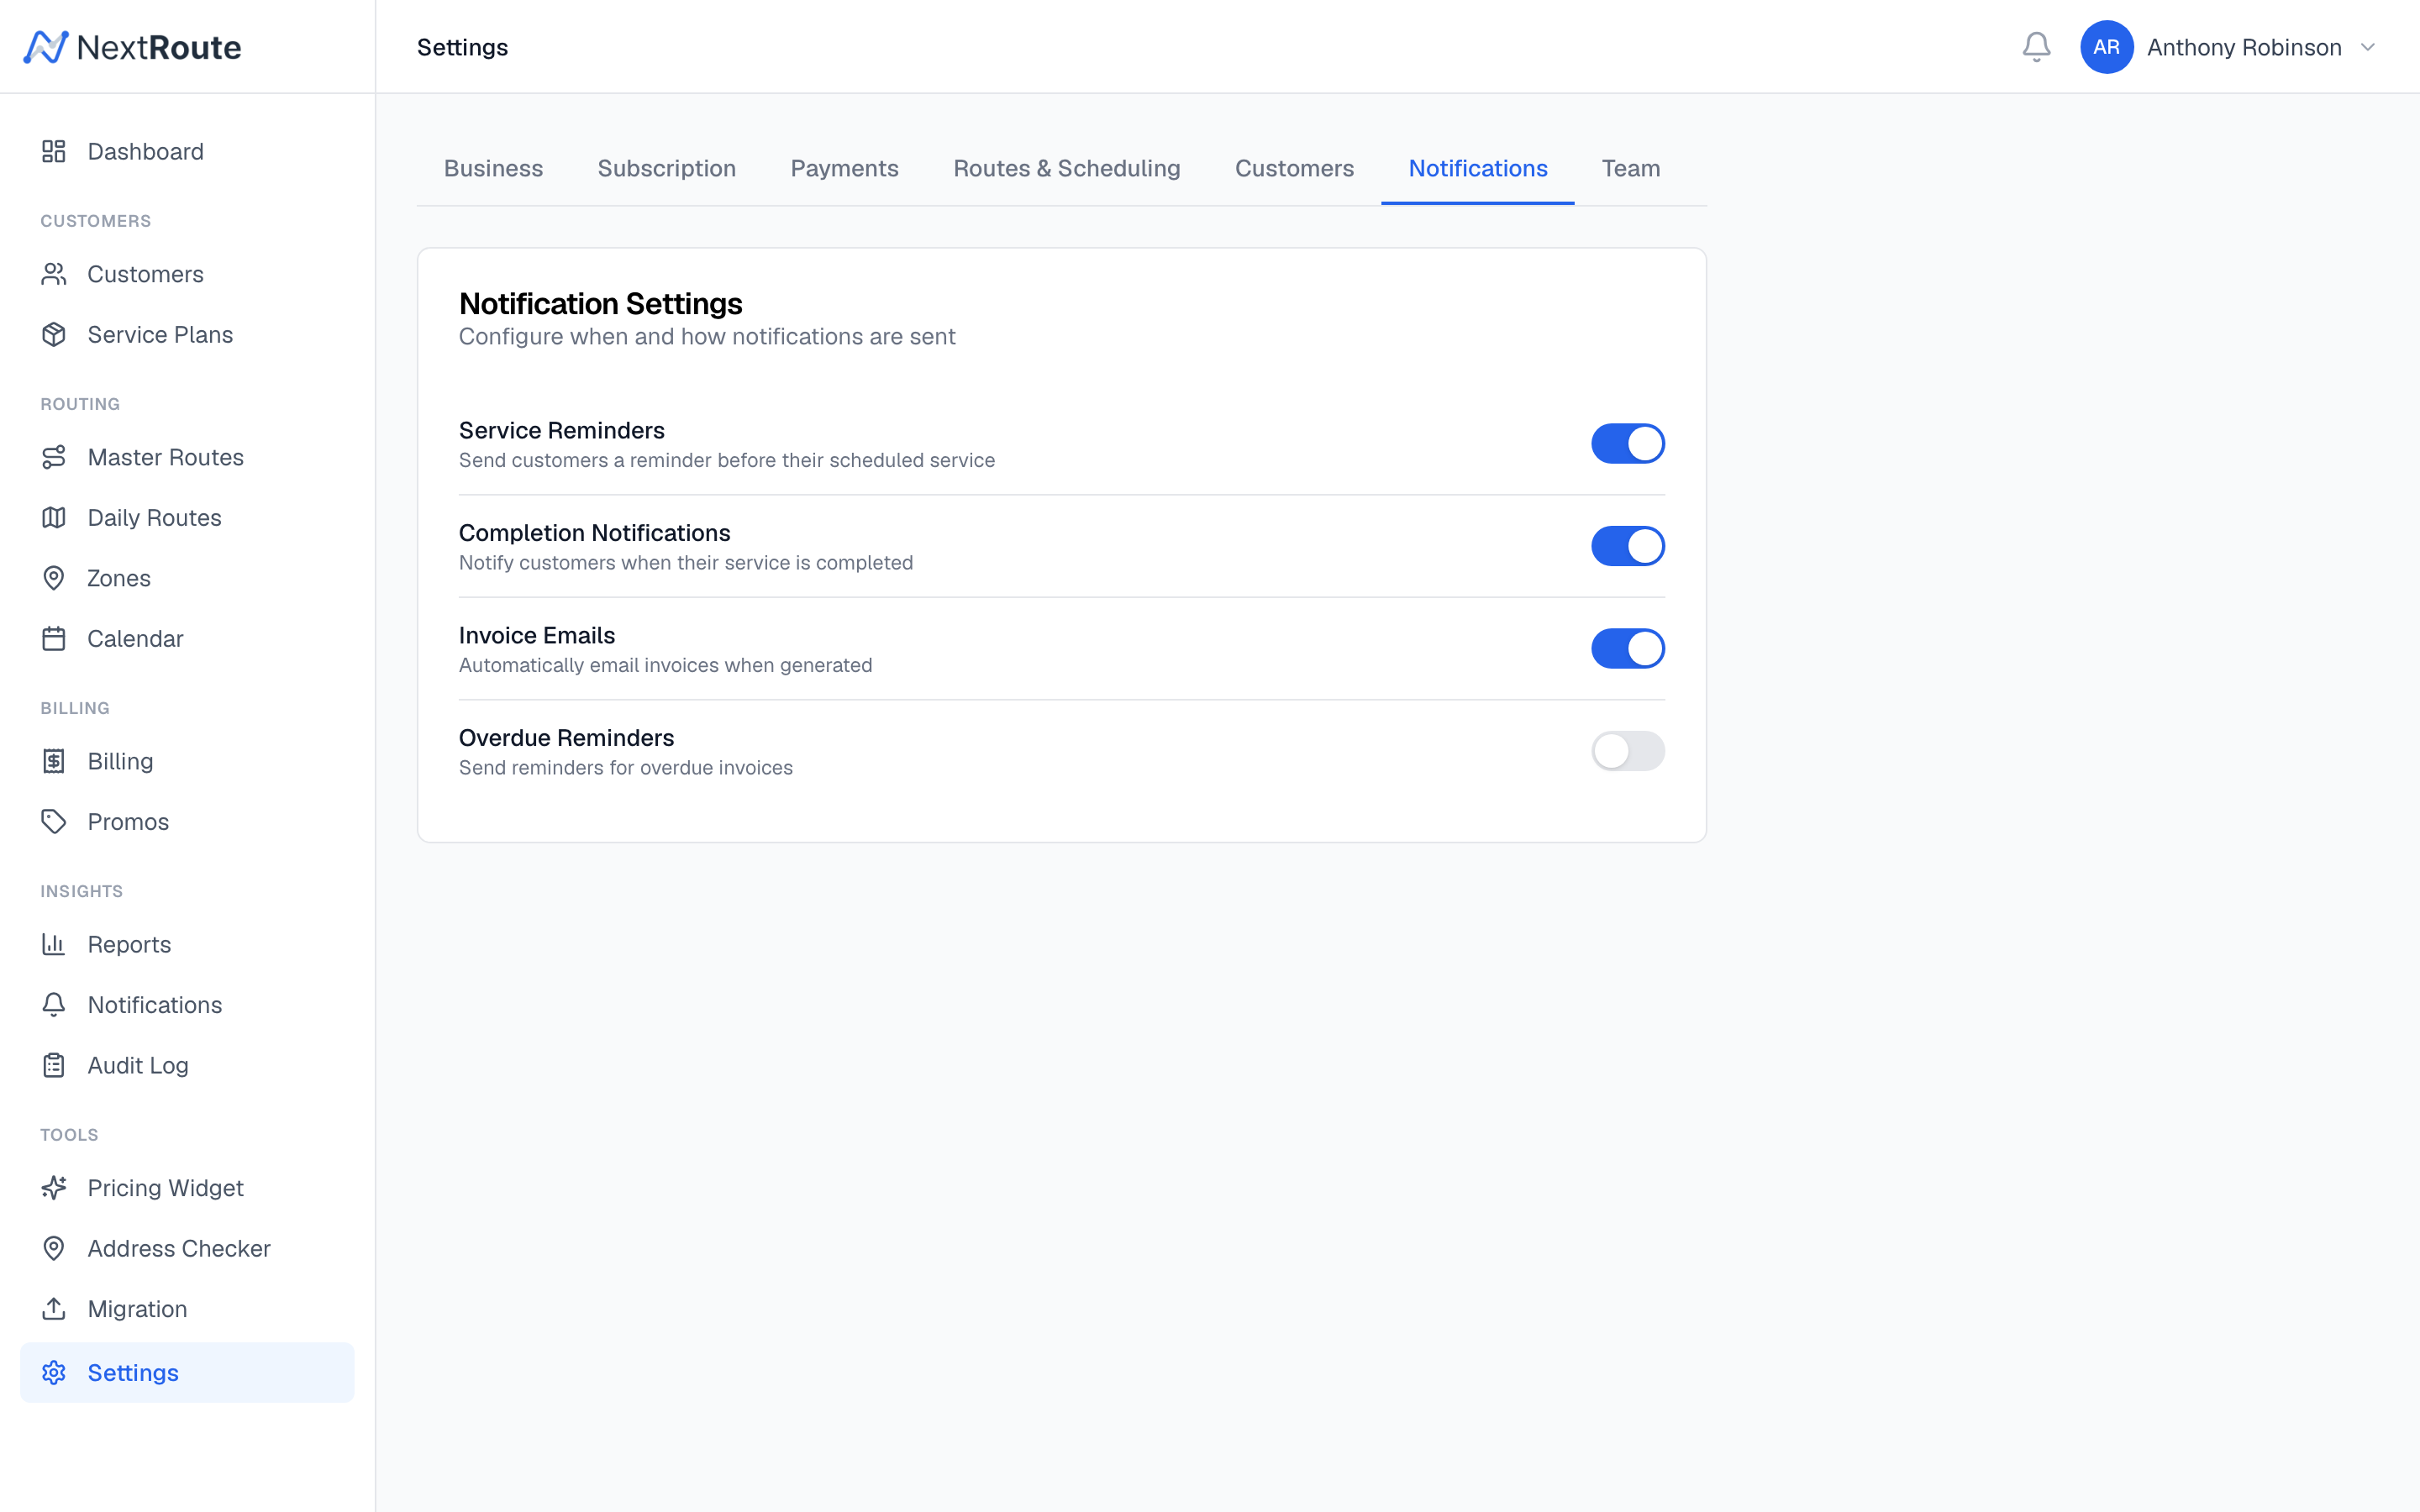Image resolution: width=2420 pixels, height=1512 pixels.
Task: Open Daily Routes in the sidebar
Action: point(154,517)
